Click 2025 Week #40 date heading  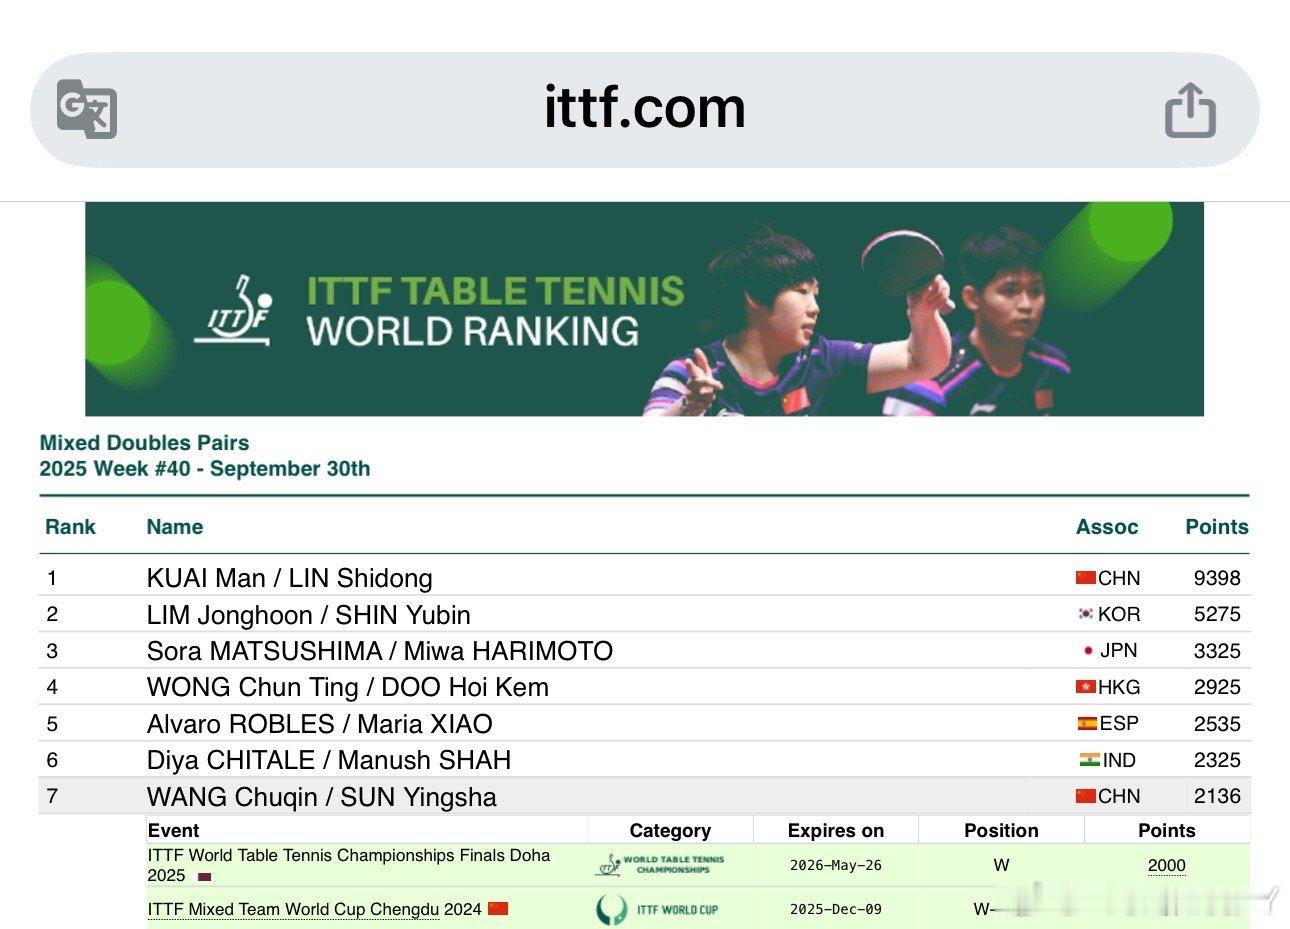click(x=205, y=469)
